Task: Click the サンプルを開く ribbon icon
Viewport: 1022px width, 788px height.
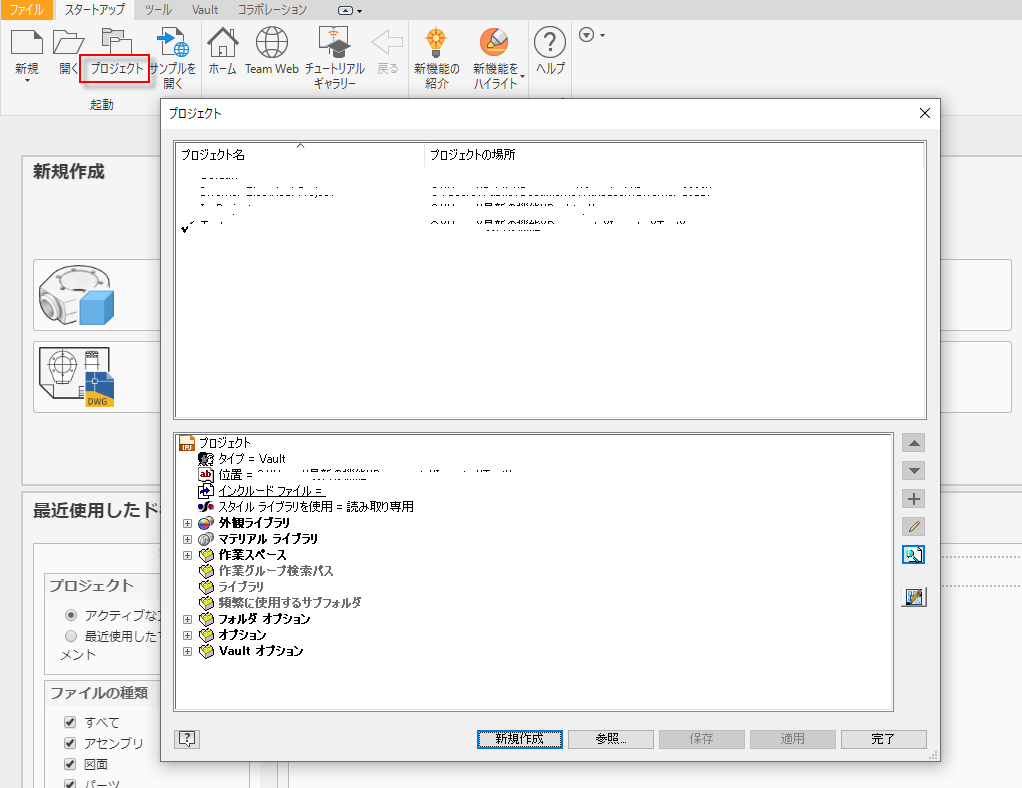Action: (x=173, y=42)
